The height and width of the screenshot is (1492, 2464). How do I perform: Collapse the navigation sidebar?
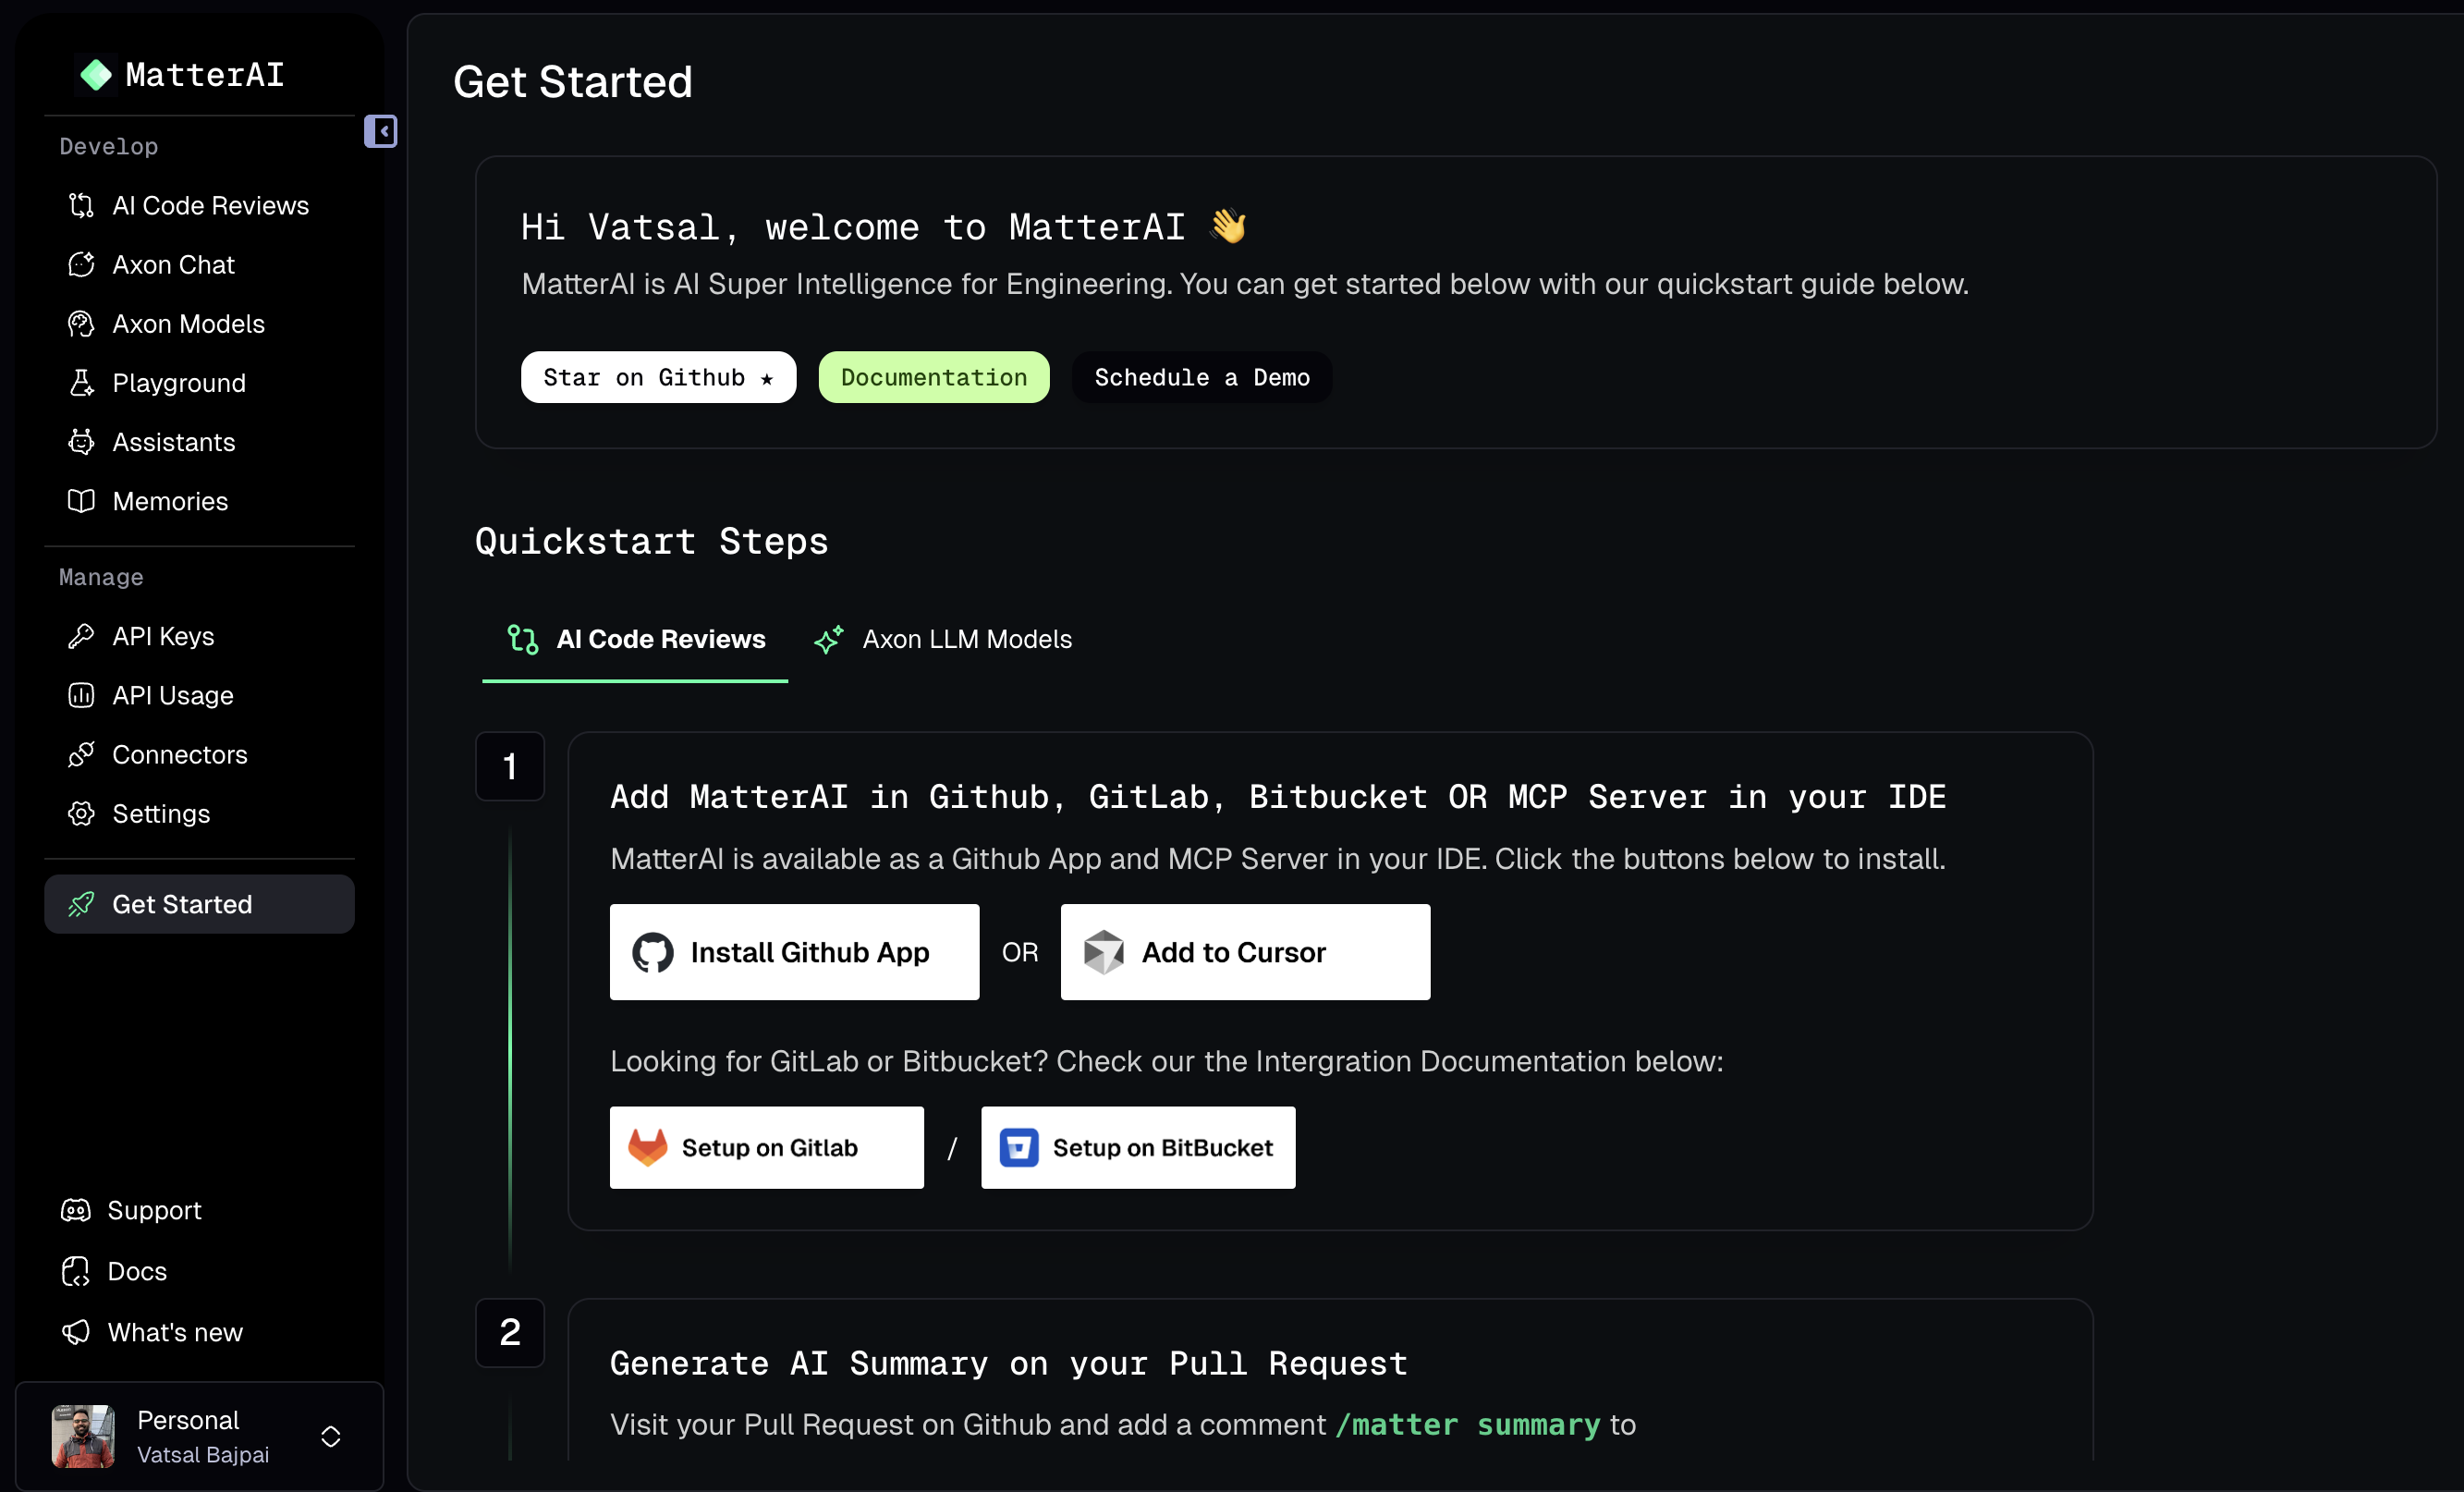pyautogui.click(x=381, y=131)
